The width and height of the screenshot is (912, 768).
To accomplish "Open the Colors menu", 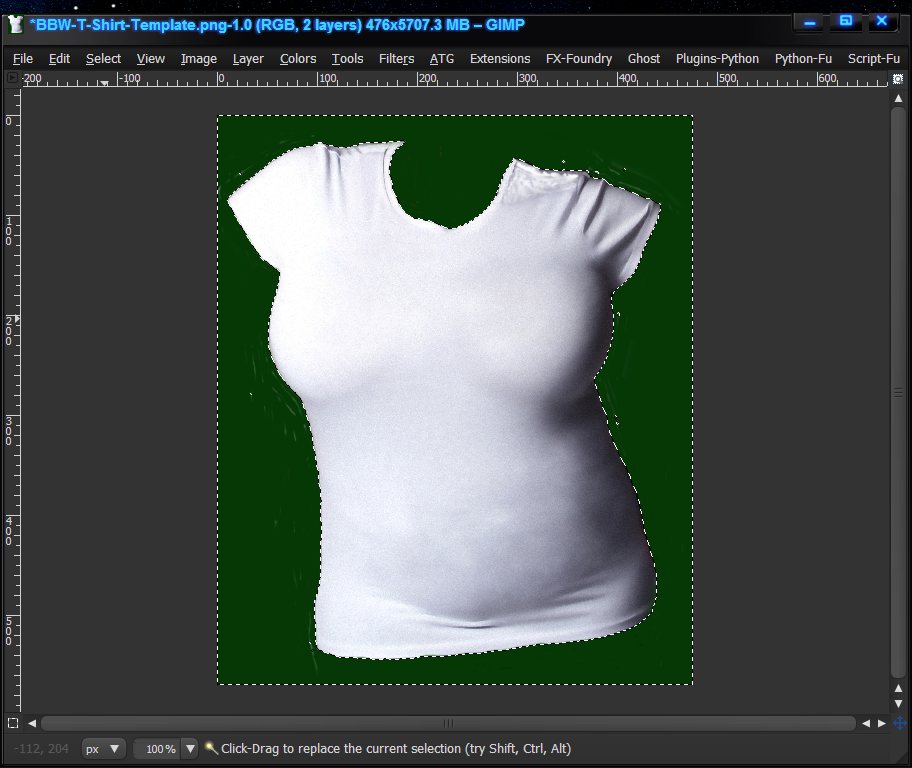I will 298,59.
